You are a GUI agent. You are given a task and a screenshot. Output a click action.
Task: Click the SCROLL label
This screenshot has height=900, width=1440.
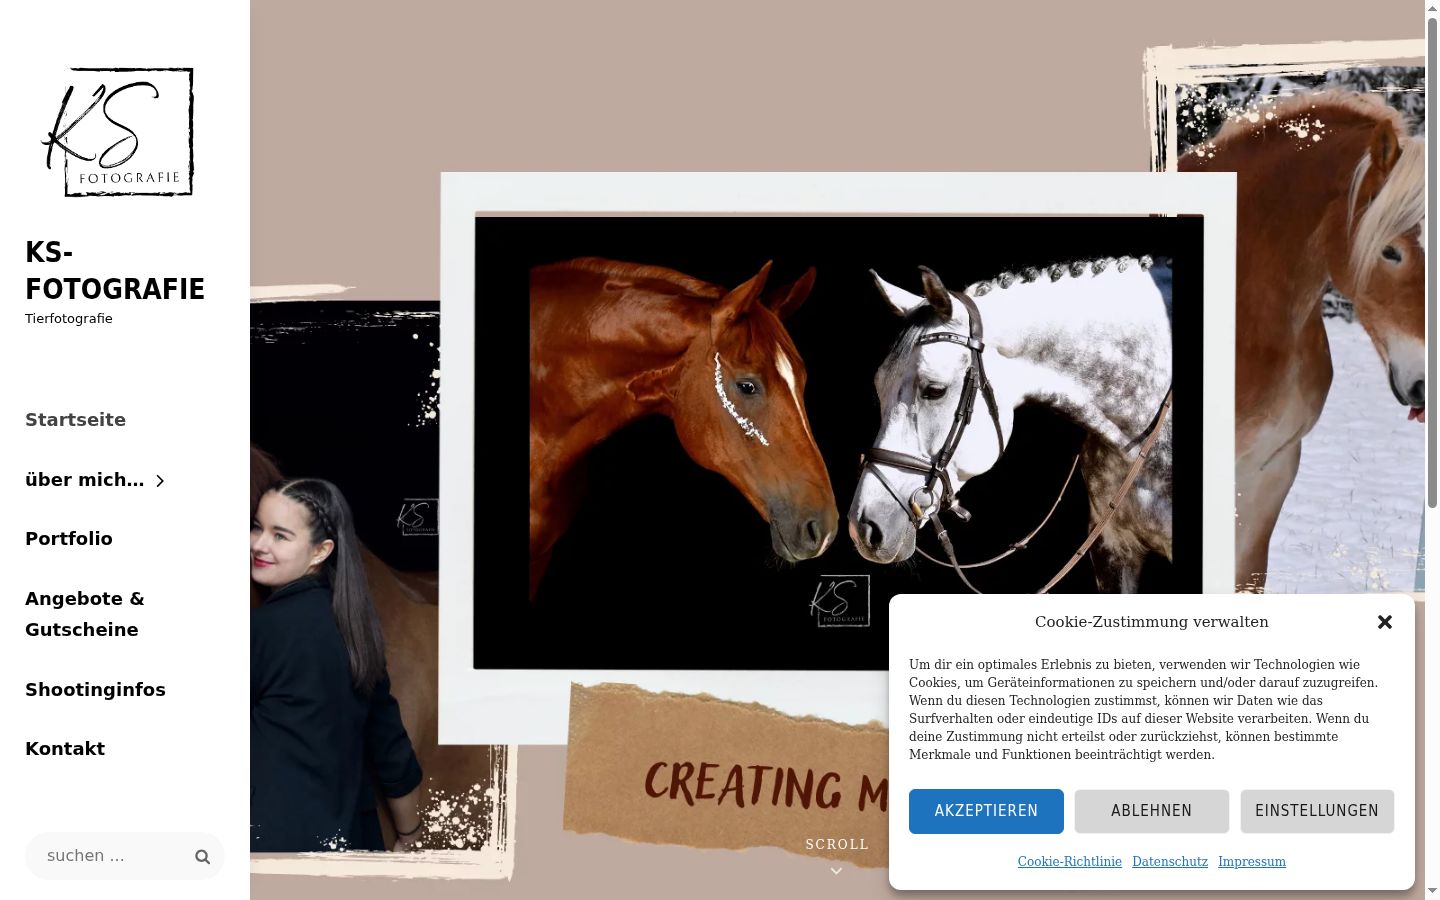point(837,844)
